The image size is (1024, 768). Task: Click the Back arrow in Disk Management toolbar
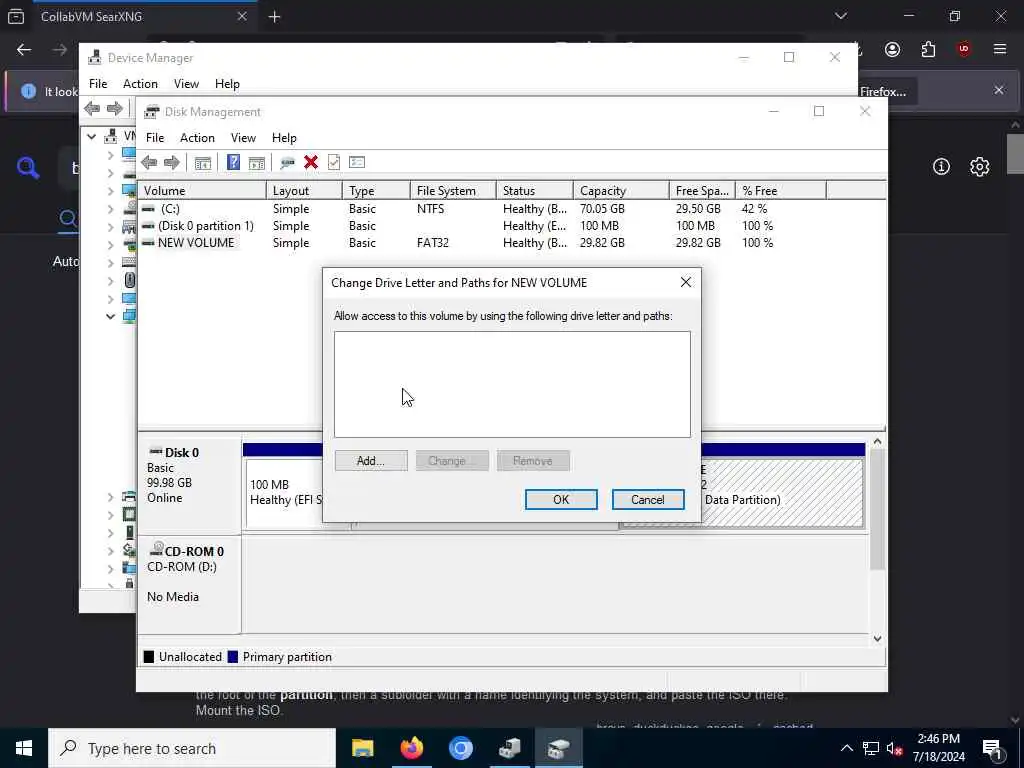(149, 163)
